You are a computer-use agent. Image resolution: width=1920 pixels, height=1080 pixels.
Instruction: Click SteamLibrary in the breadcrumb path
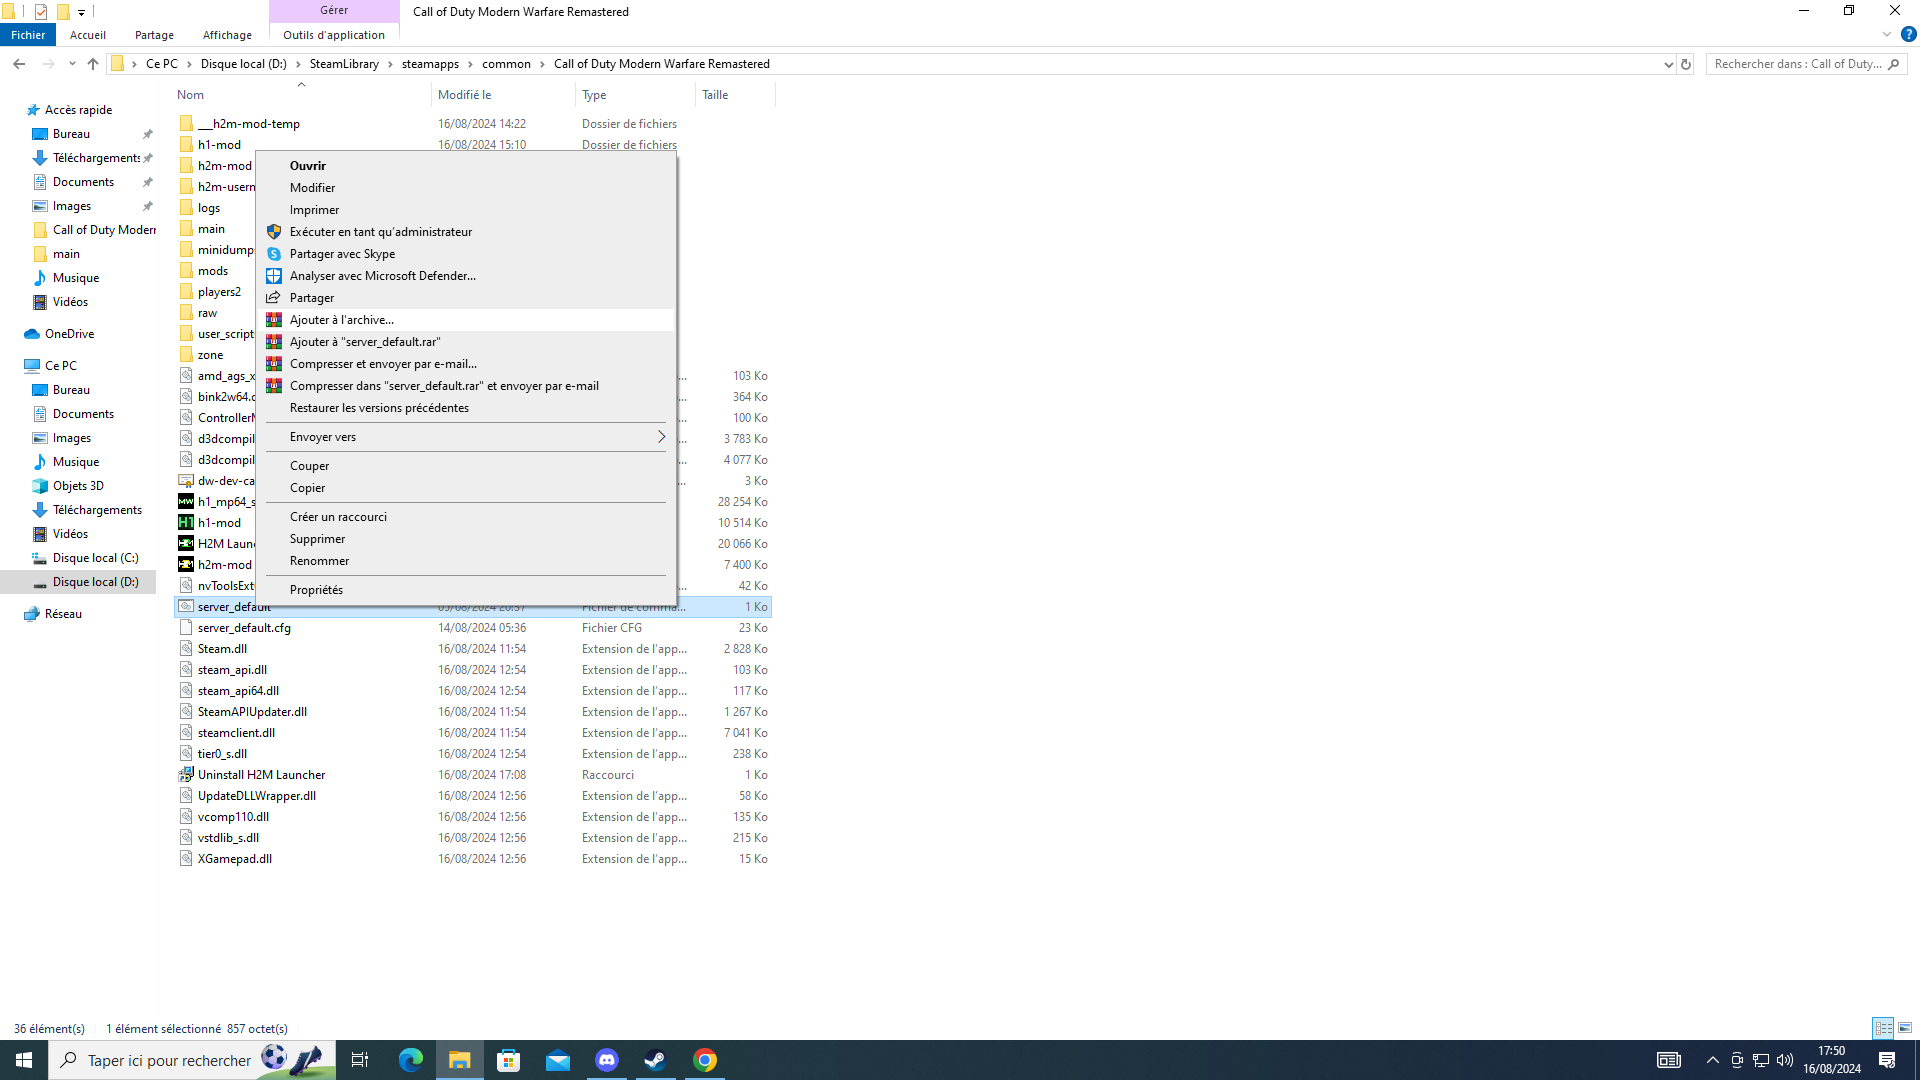[x=344, y=64]
